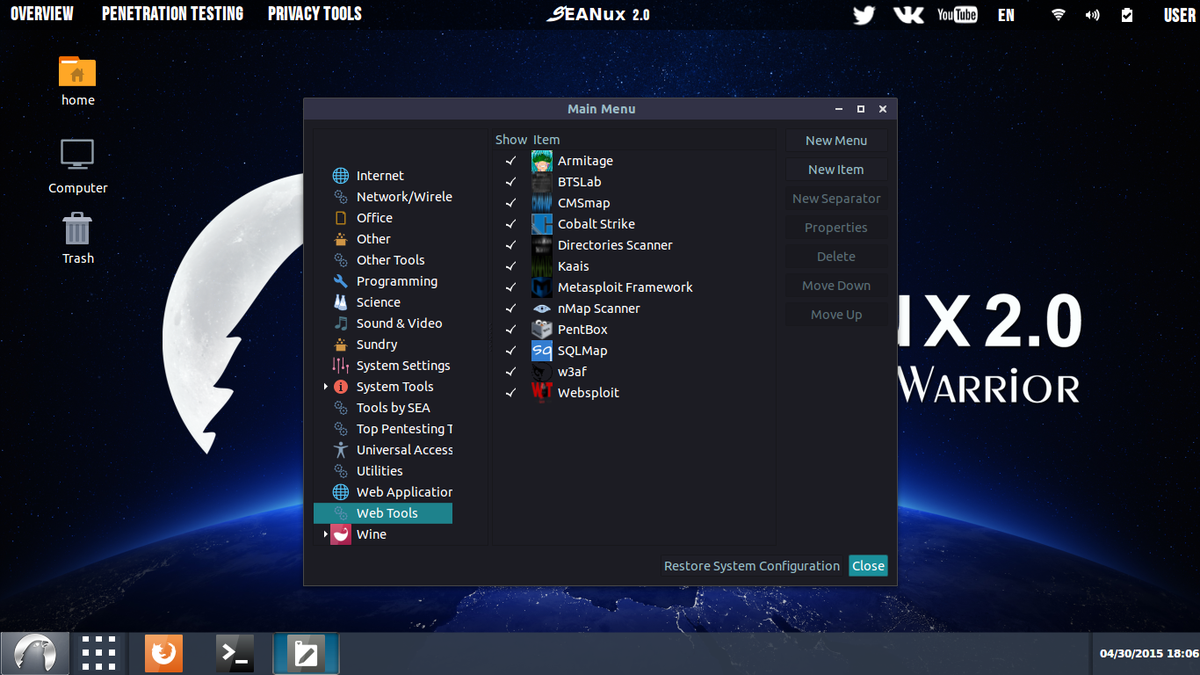Click the Cobalt Strike item icon
Image resolution: width=1200 pixels, height=675 pixels.
coord(541,224)
